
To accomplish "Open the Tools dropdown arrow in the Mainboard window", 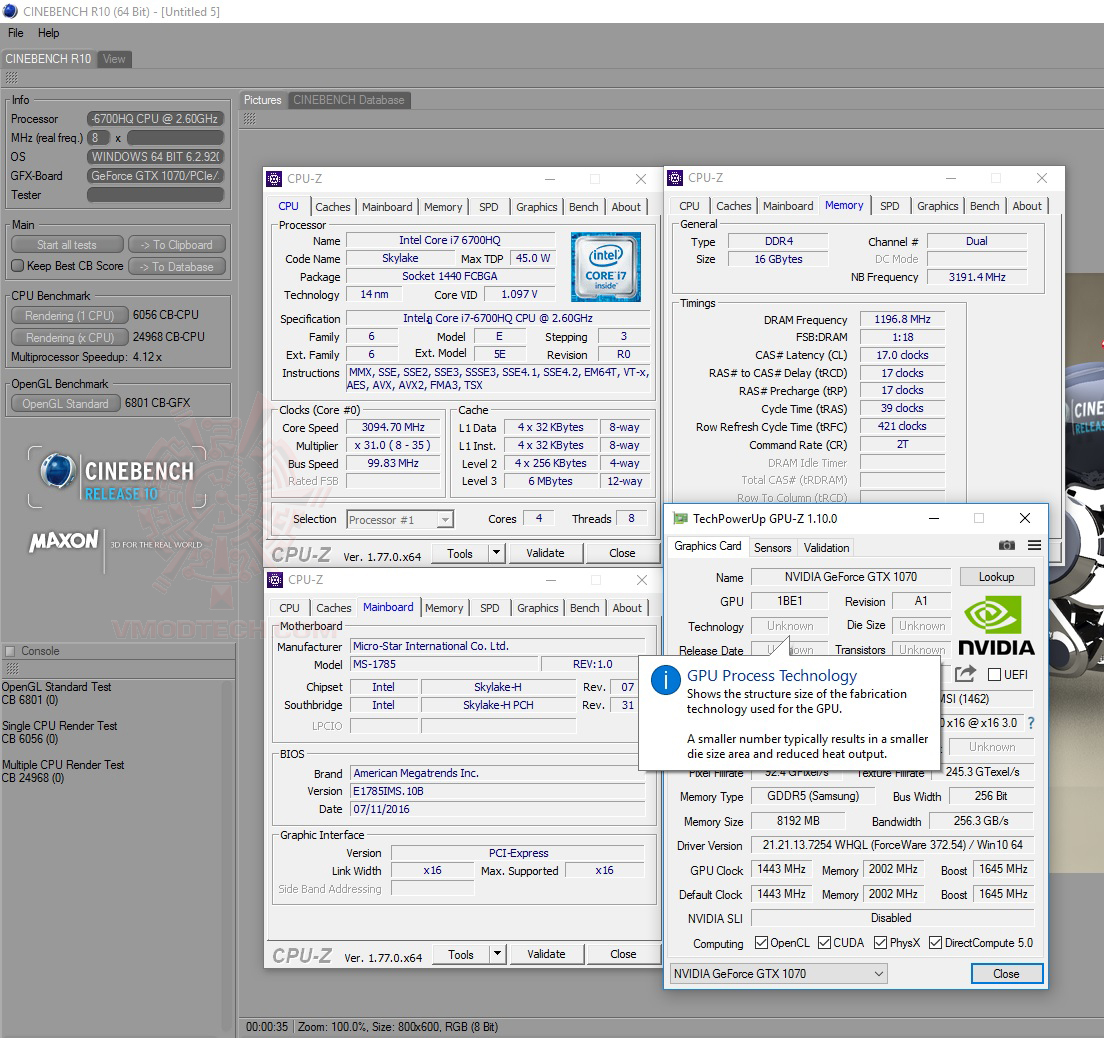I will [497, 954].
